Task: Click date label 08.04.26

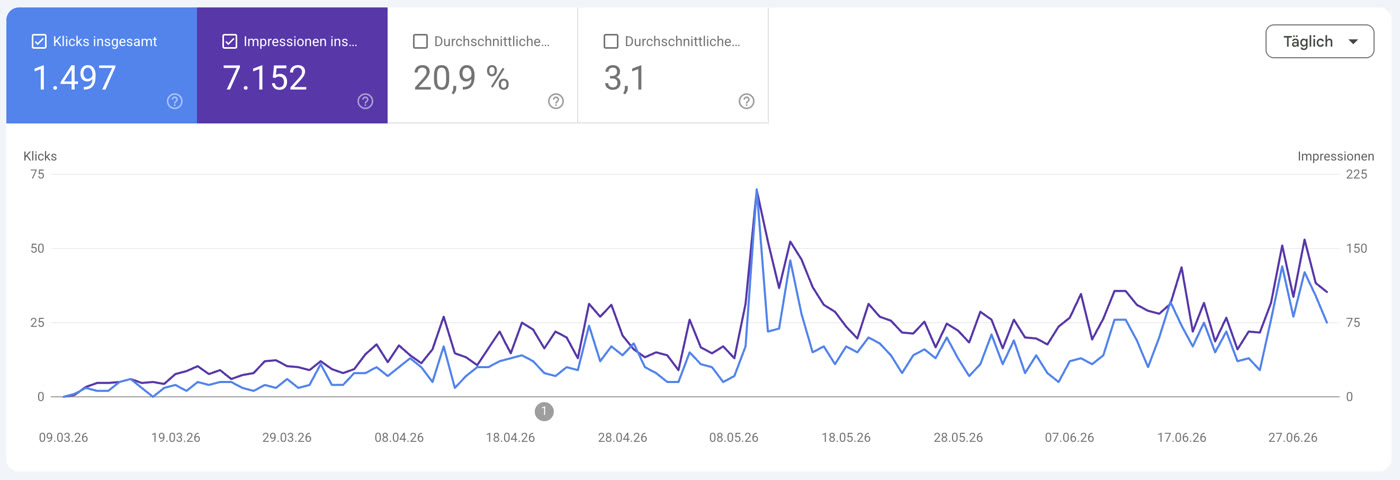Action: tap(399, 438)
